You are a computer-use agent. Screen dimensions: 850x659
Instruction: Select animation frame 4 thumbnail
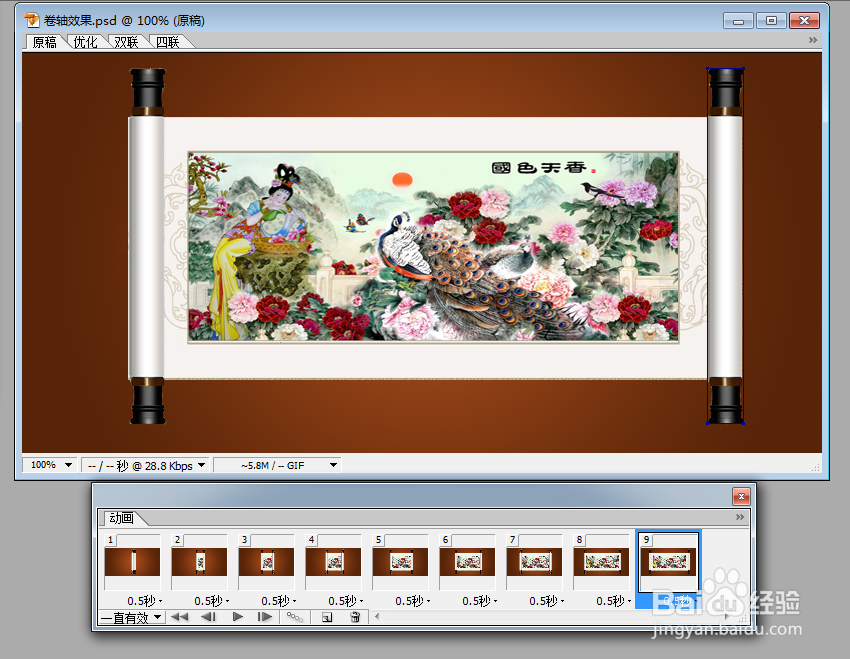tap(333, 562)
